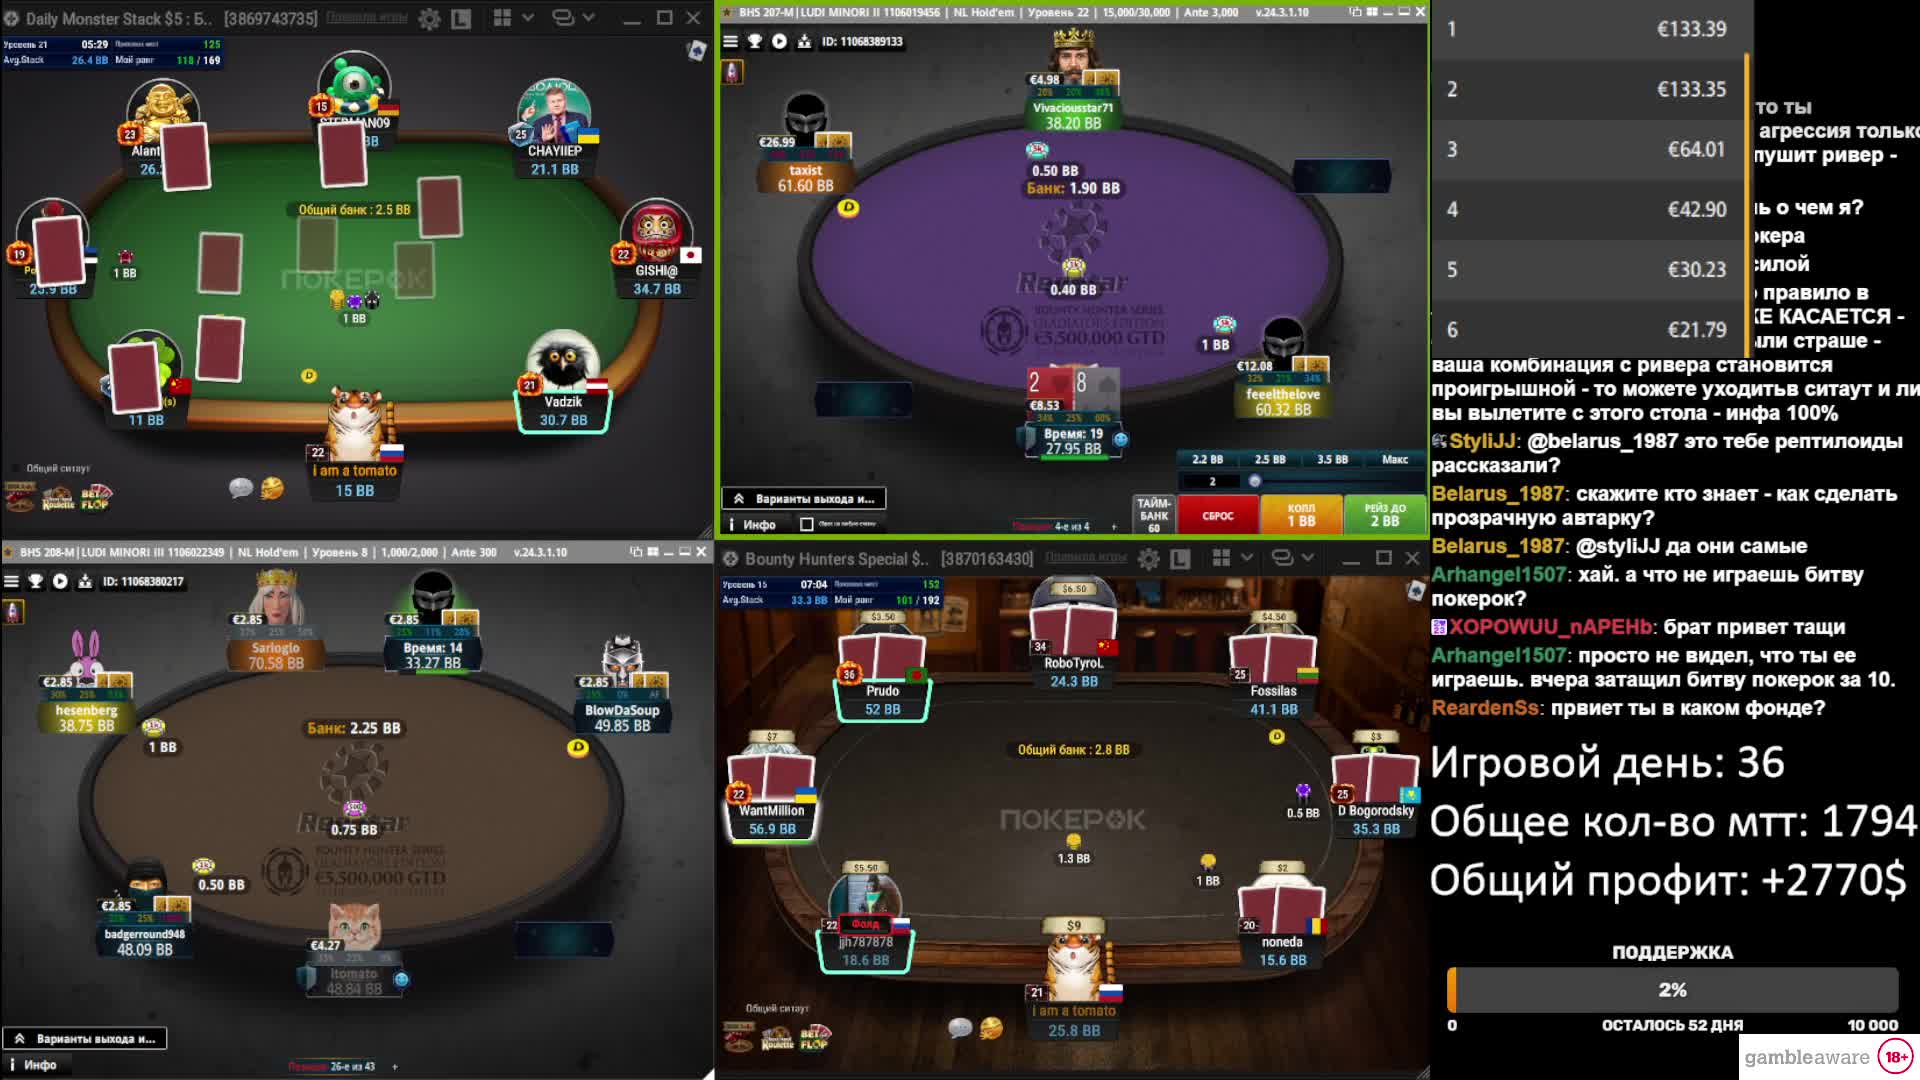Screen dimensions: 1920x1080
Task: Click the orange КОЛЛ 1 BB button
Action: click(1301, 516)
